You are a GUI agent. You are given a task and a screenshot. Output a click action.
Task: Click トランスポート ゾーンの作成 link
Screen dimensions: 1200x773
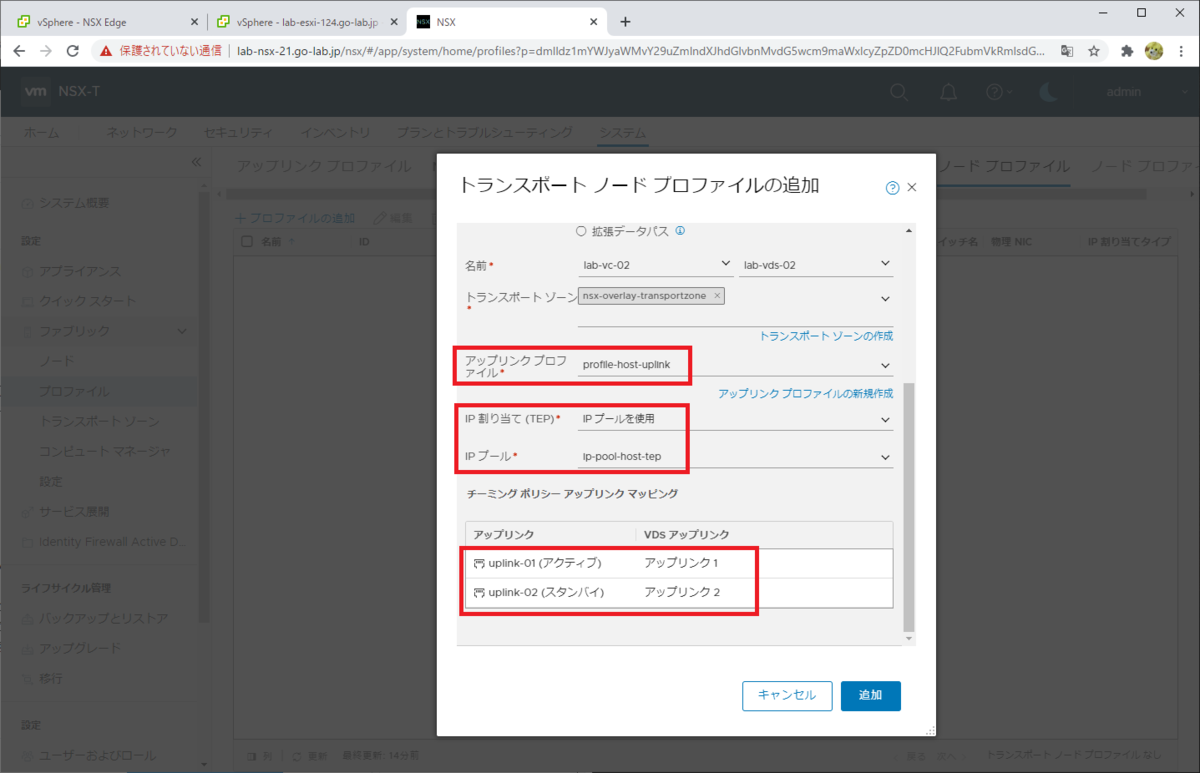tap(826, 336)
